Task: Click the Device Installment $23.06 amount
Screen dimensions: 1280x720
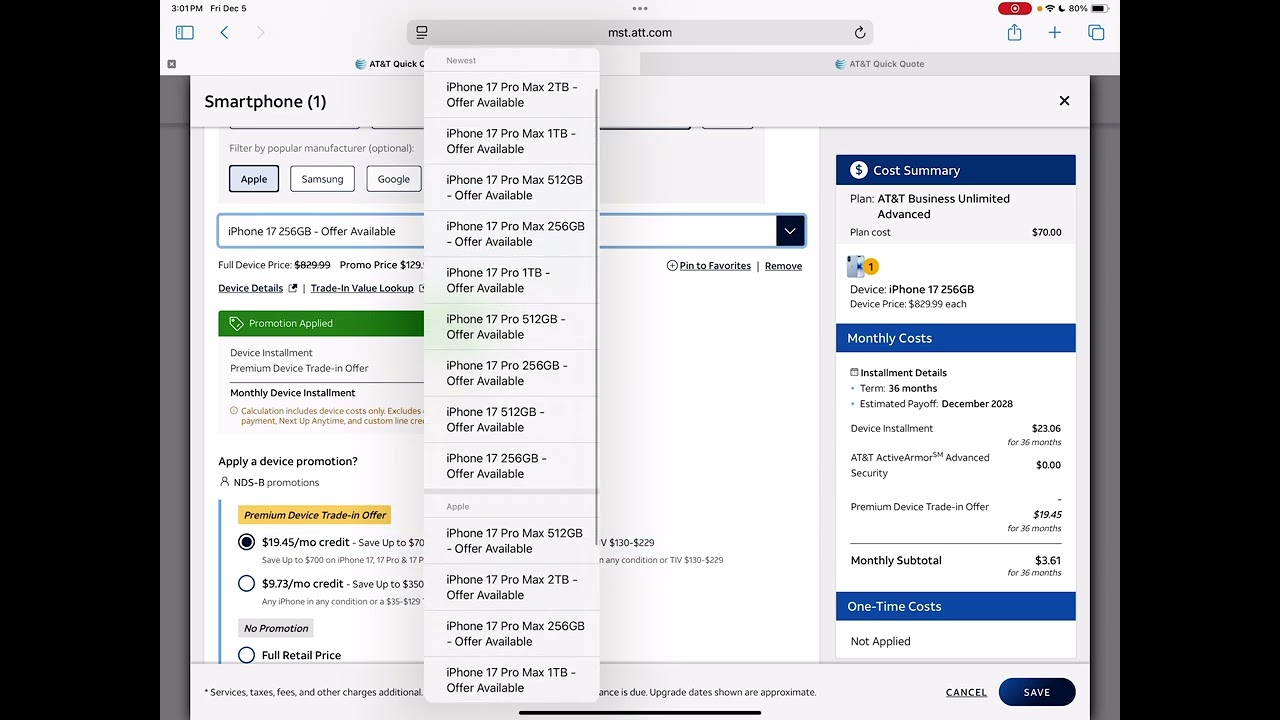Action: (1046, 428)
